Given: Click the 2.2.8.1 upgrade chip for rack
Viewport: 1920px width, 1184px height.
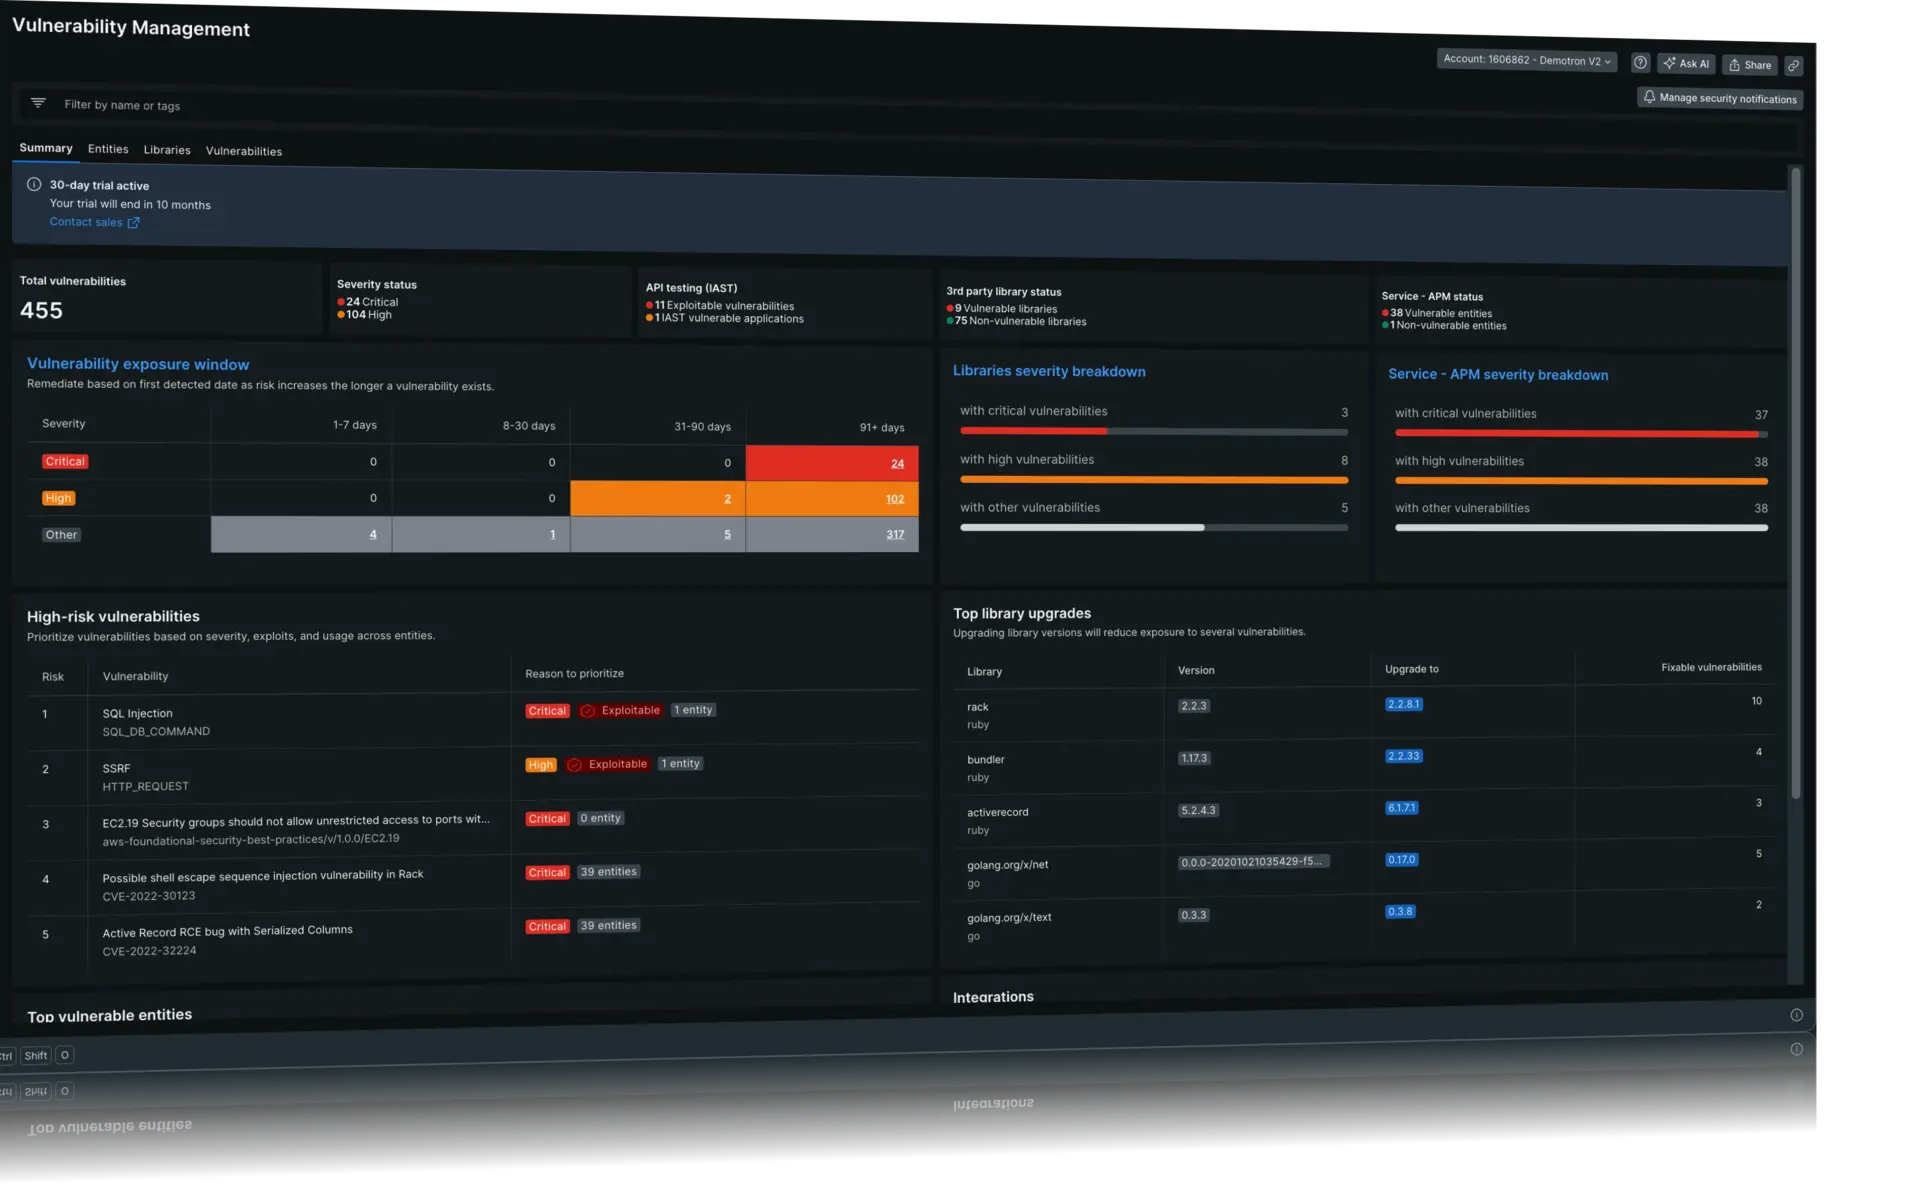Looking at the screenshot, I should (1403, 703).
